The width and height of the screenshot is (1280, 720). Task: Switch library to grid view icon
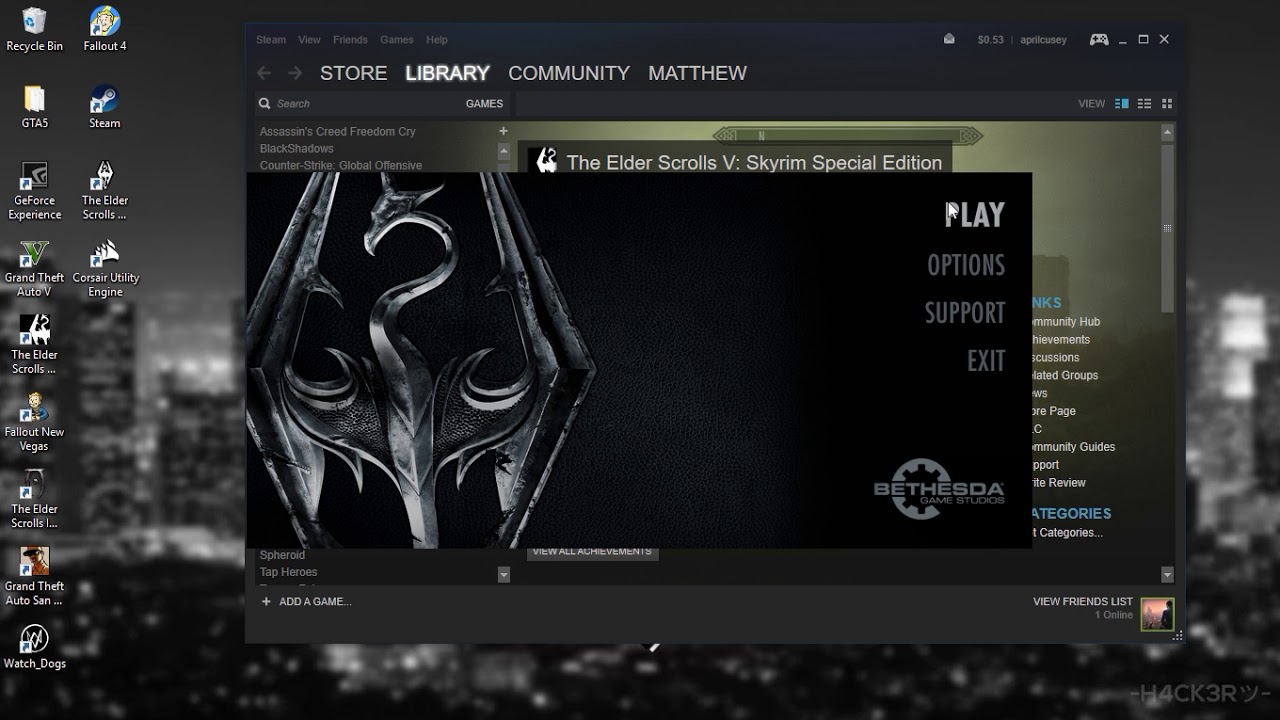1166,103
